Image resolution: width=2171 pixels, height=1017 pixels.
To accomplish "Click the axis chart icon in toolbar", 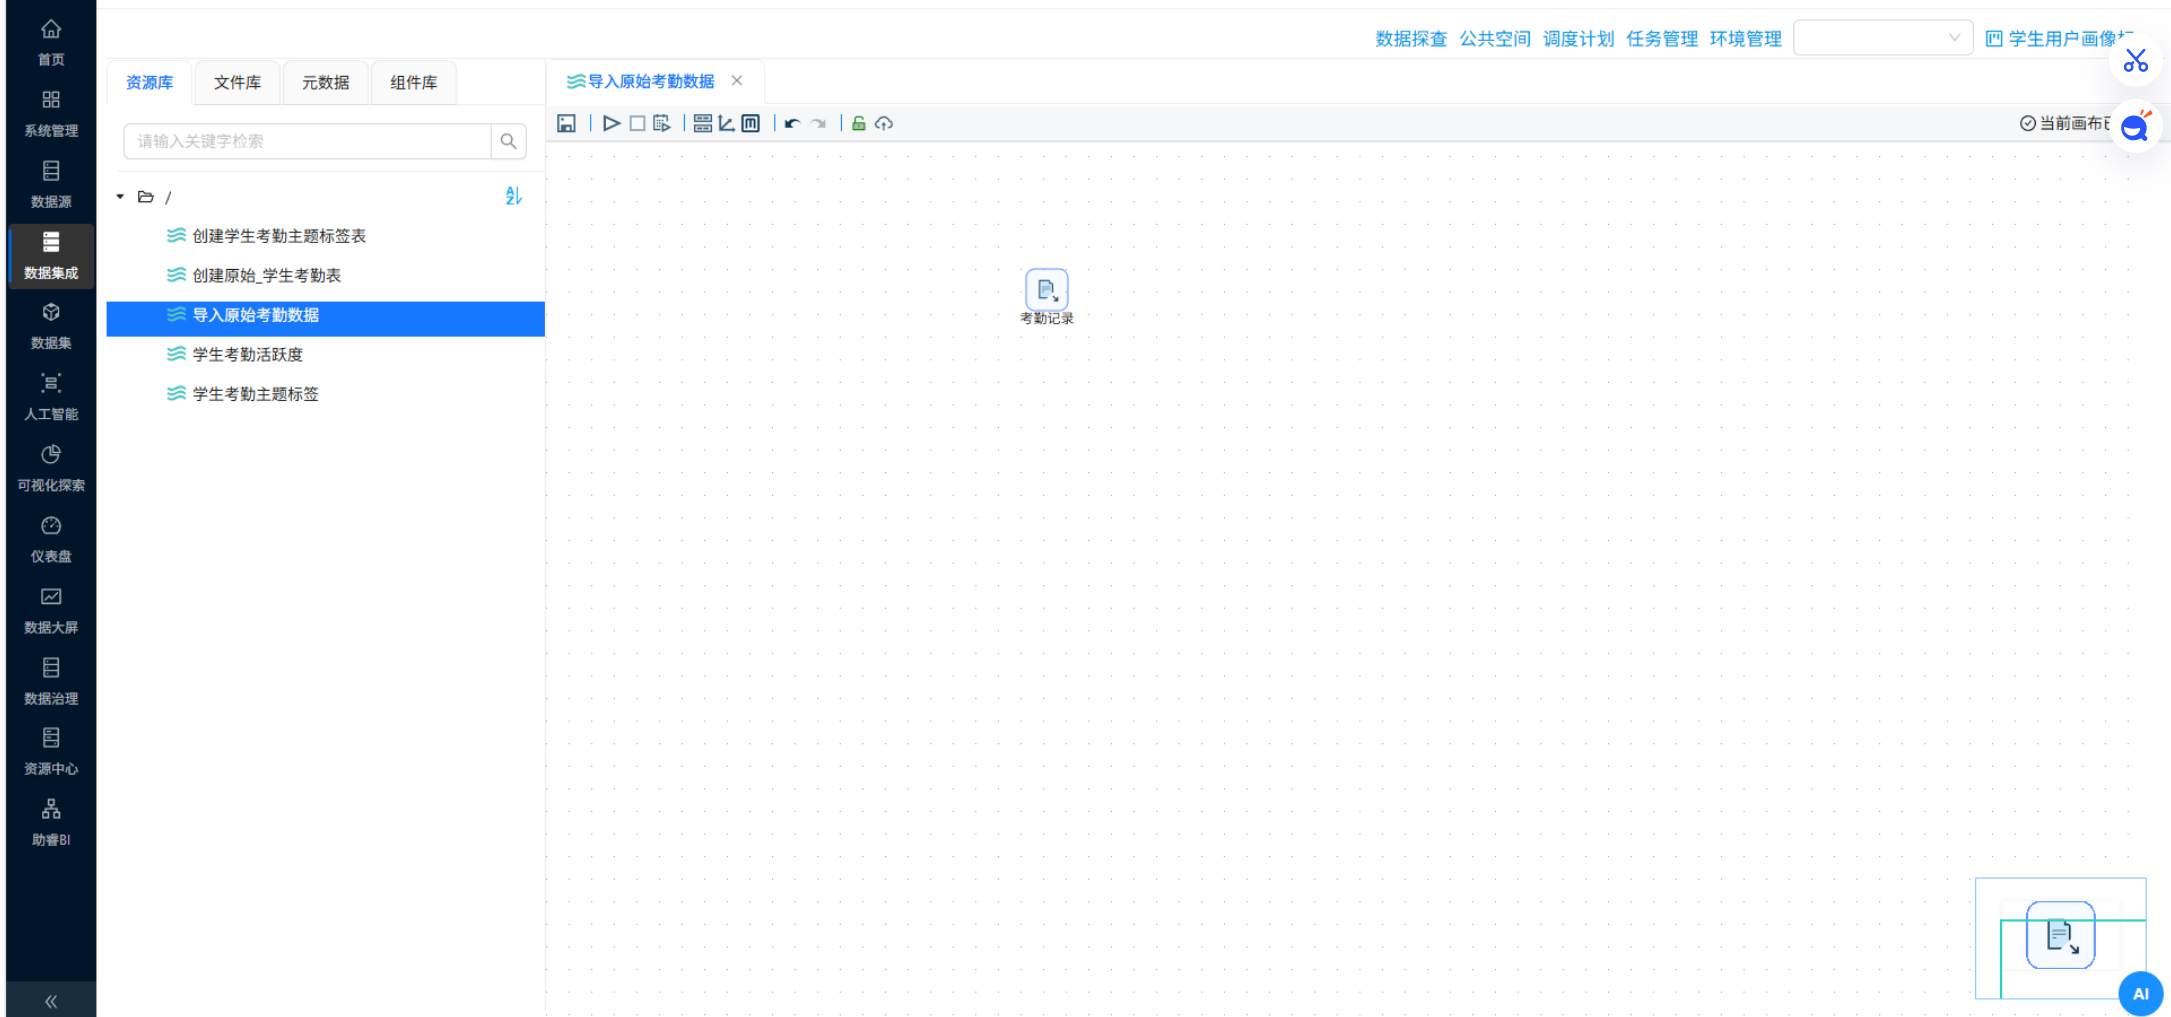I will click(727, 123).
